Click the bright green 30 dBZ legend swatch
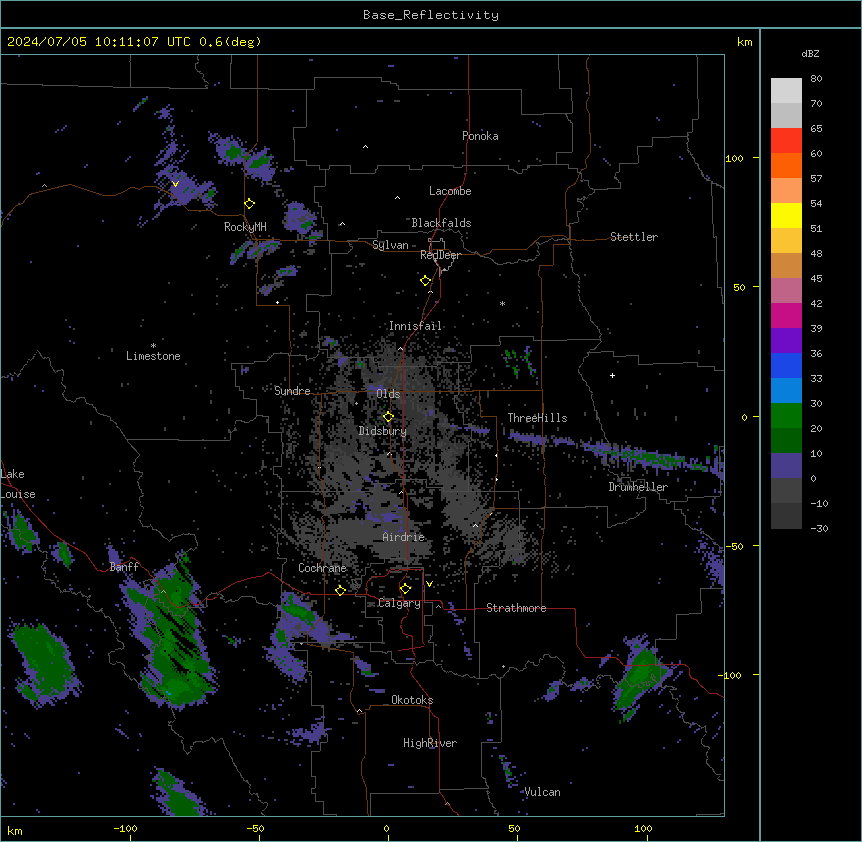The image size is (862, 842). 786,416
